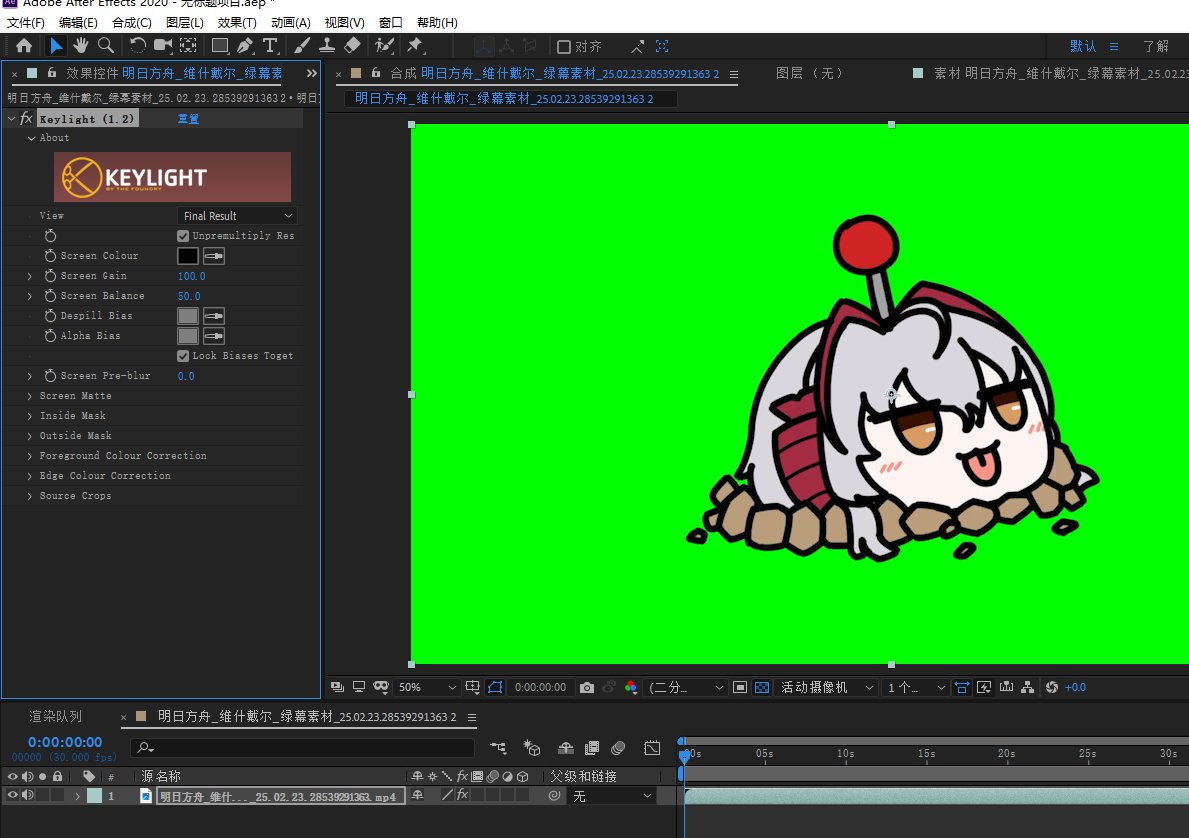Open the 图层(L) menu
Screen dimensions: 1189x838
(x=184, y=23)
